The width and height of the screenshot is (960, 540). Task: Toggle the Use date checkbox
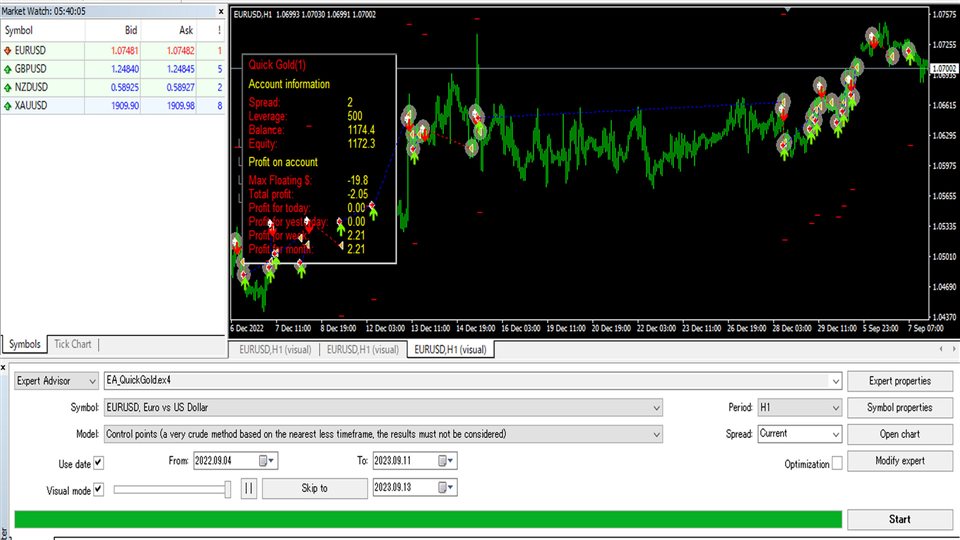(x=98, y=463)
